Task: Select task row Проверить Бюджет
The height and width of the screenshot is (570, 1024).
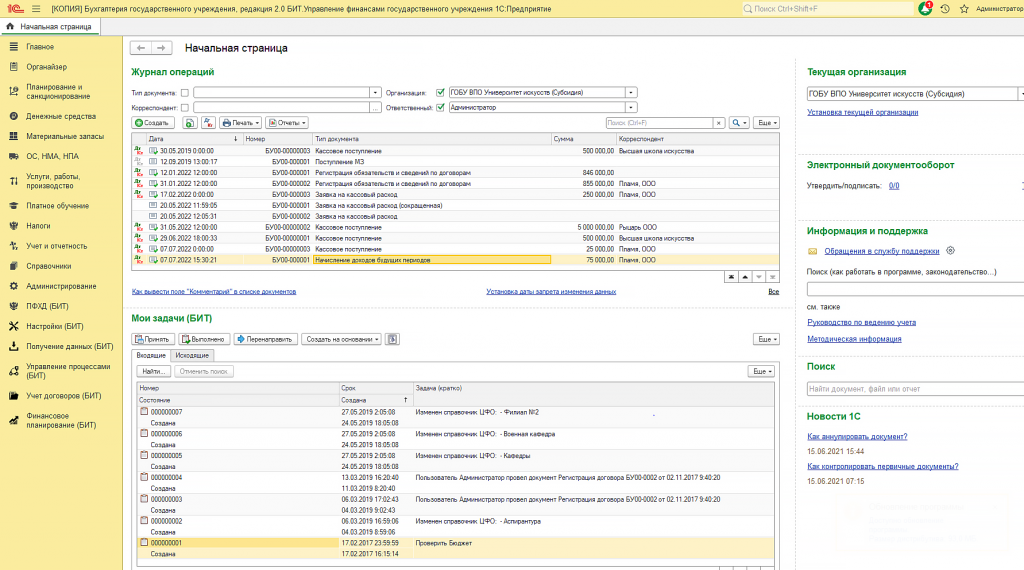Action: point(455,548)
